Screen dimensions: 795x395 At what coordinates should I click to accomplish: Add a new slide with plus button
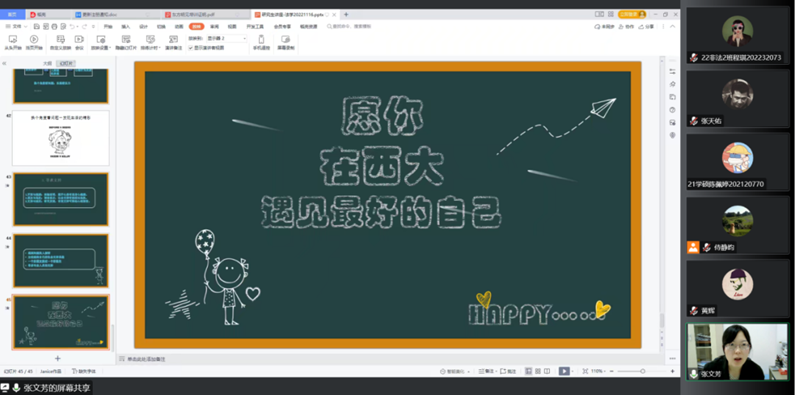58,358
